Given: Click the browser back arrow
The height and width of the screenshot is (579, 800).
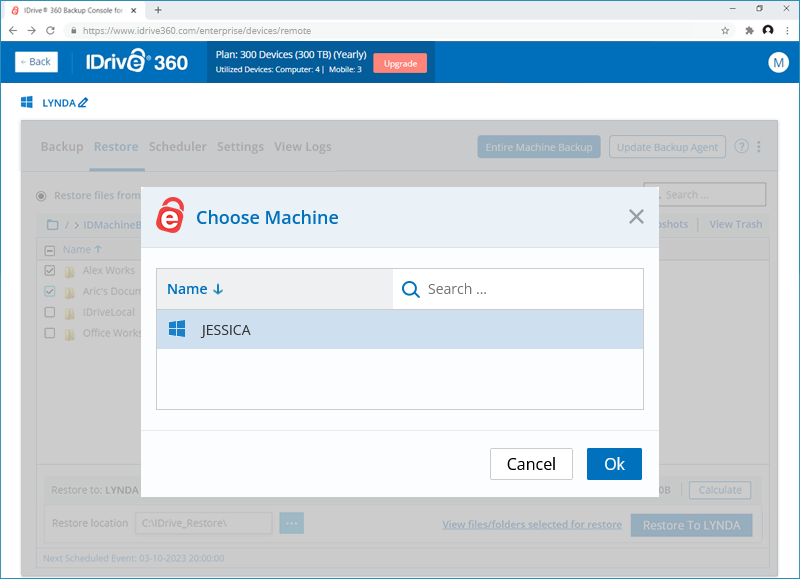Looking at the screenshot, I should coord(13,31).
